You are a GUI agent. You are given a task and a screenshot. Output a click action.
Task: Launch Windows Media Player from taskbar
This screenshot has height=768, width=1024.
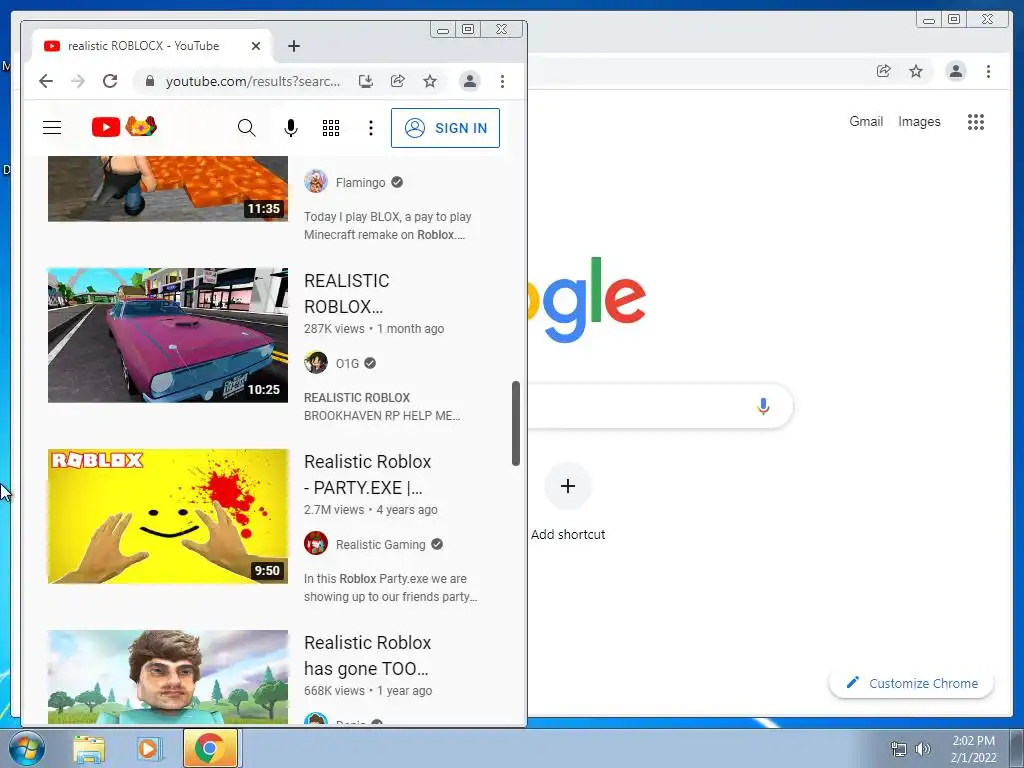(148, 748)
